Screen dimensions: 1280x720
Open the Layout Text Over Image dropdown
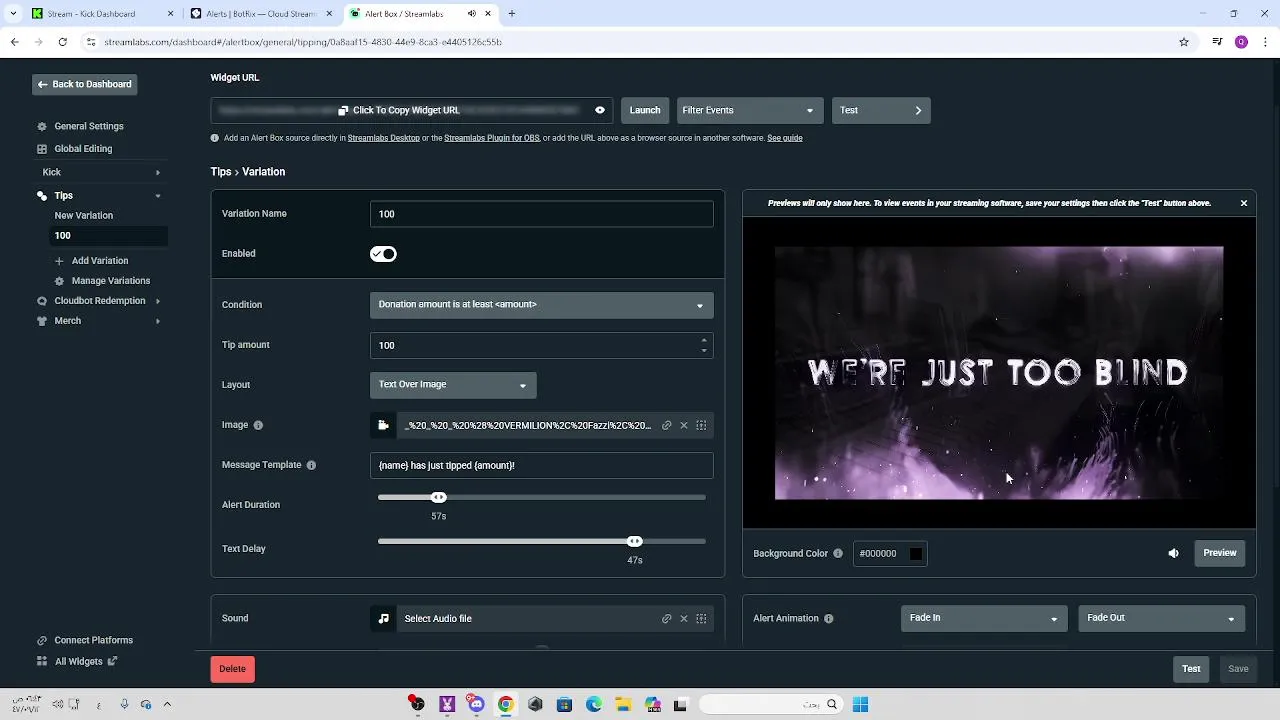453,384
